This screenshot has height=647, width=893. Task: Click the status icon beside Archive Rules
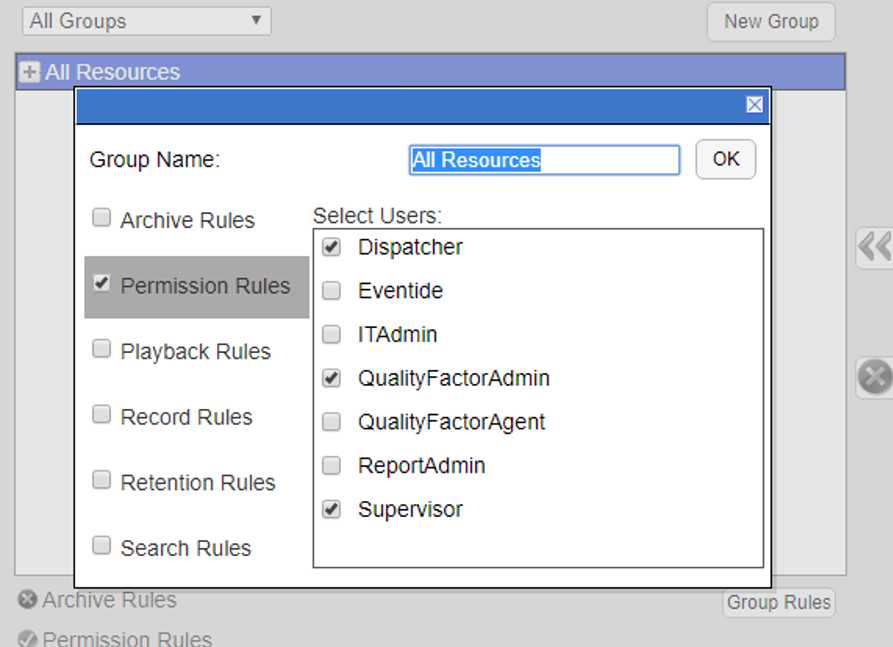point(26,600)
